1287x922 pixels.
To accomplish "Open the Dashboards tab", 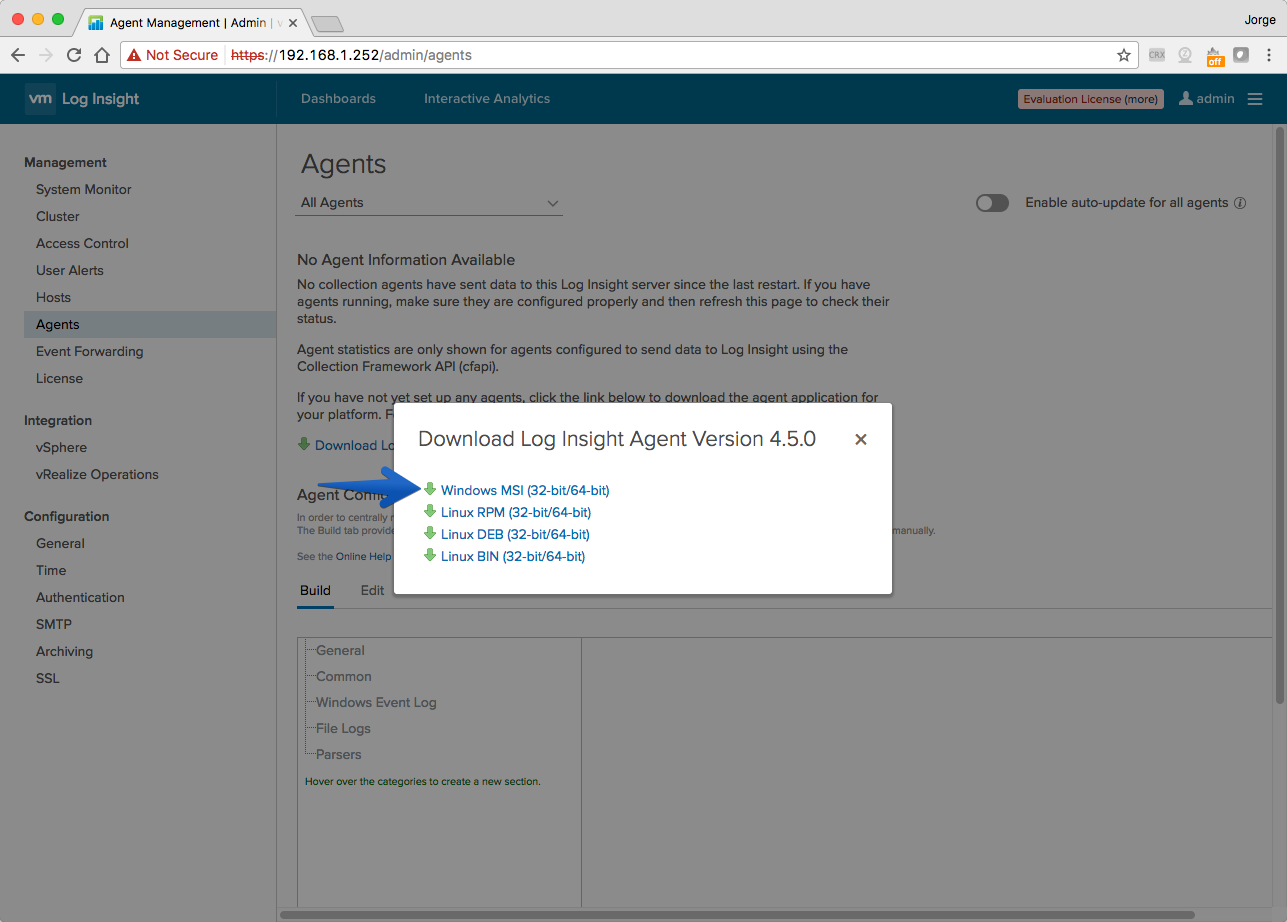I will click(x=338, y=99).
